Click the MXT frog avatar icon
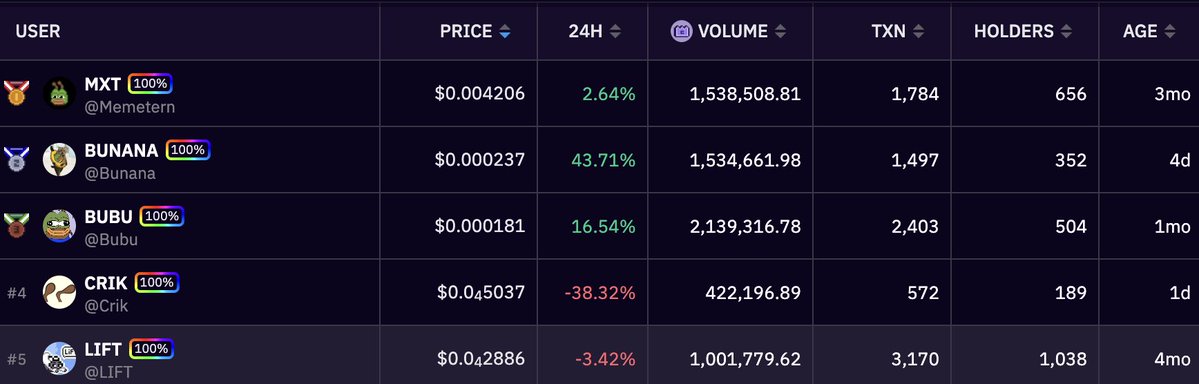The width and height of the screenshot is (1199, 384). point(59,93)
